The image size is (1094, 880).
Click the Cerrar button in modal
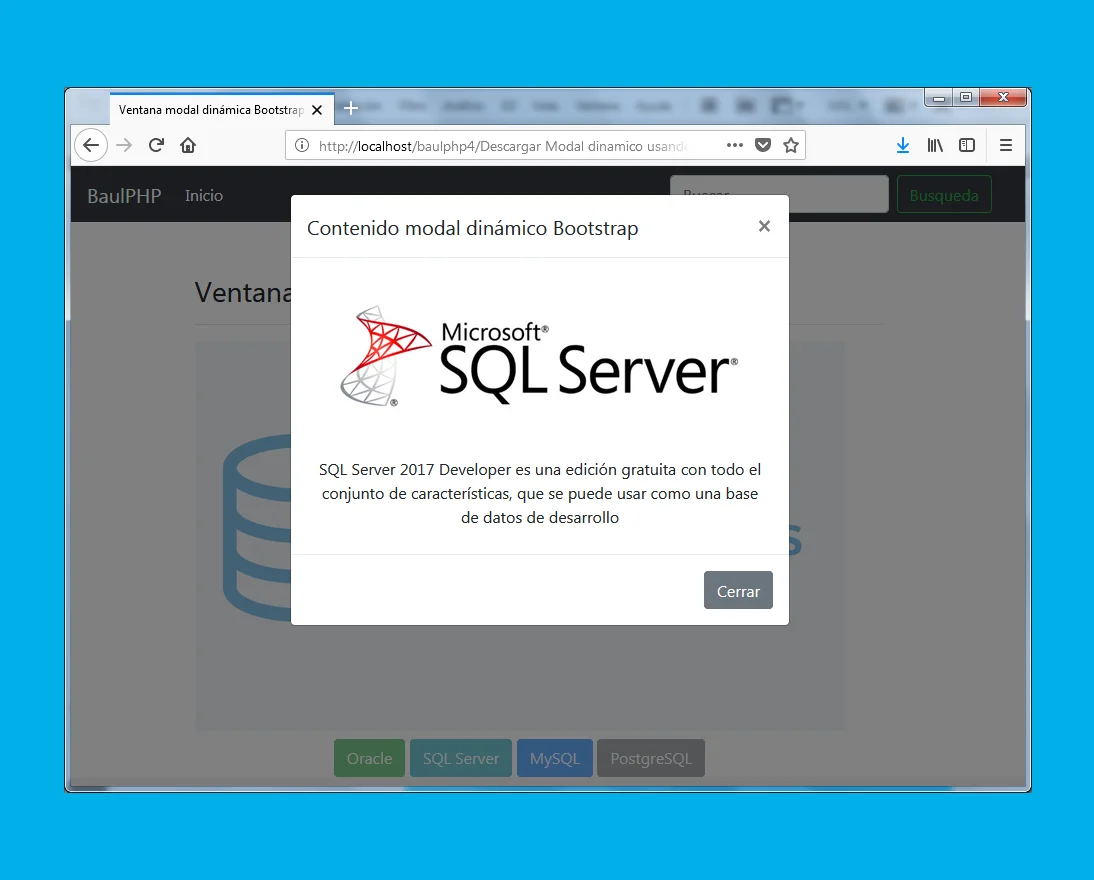(x=738, y=590)
